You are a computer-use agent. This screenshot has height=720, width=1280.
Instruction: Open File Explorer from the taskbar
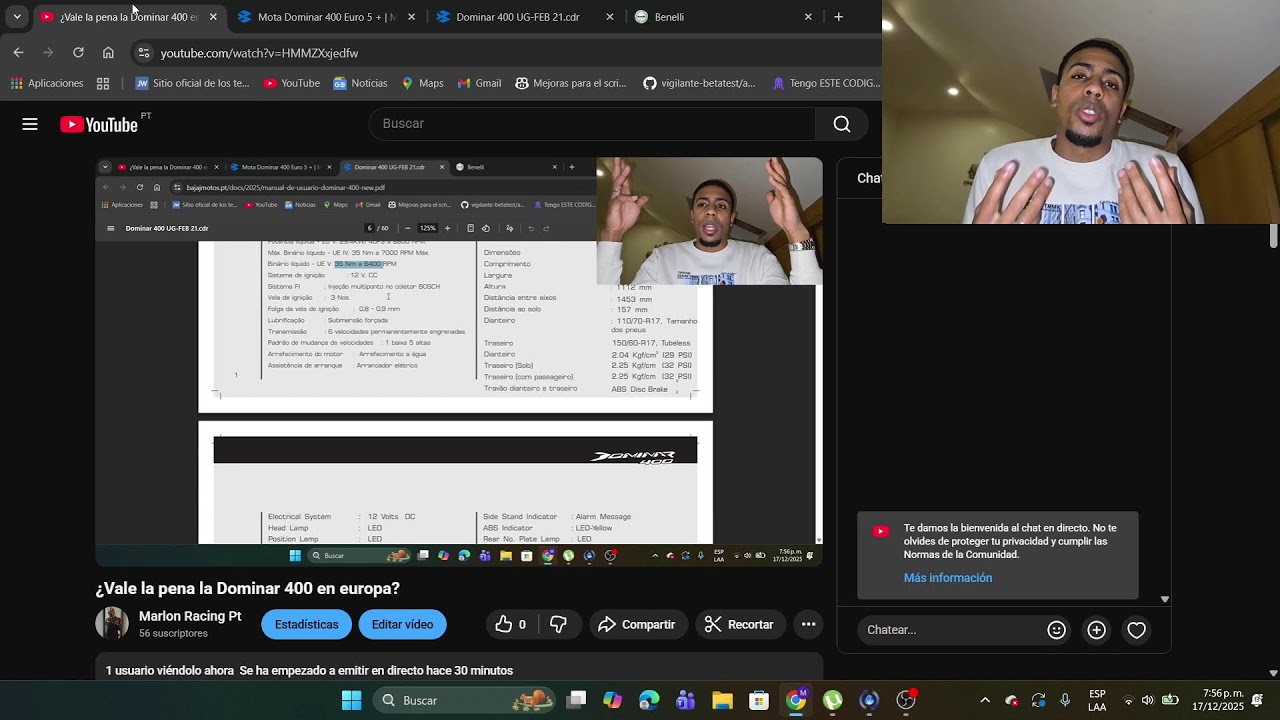coord(722,700)
